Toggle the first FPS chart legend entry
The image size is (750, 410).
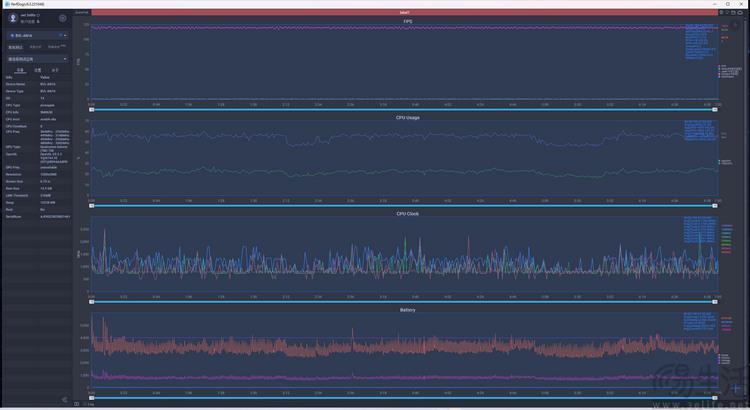pyautogui.click(x=720, y=66)
